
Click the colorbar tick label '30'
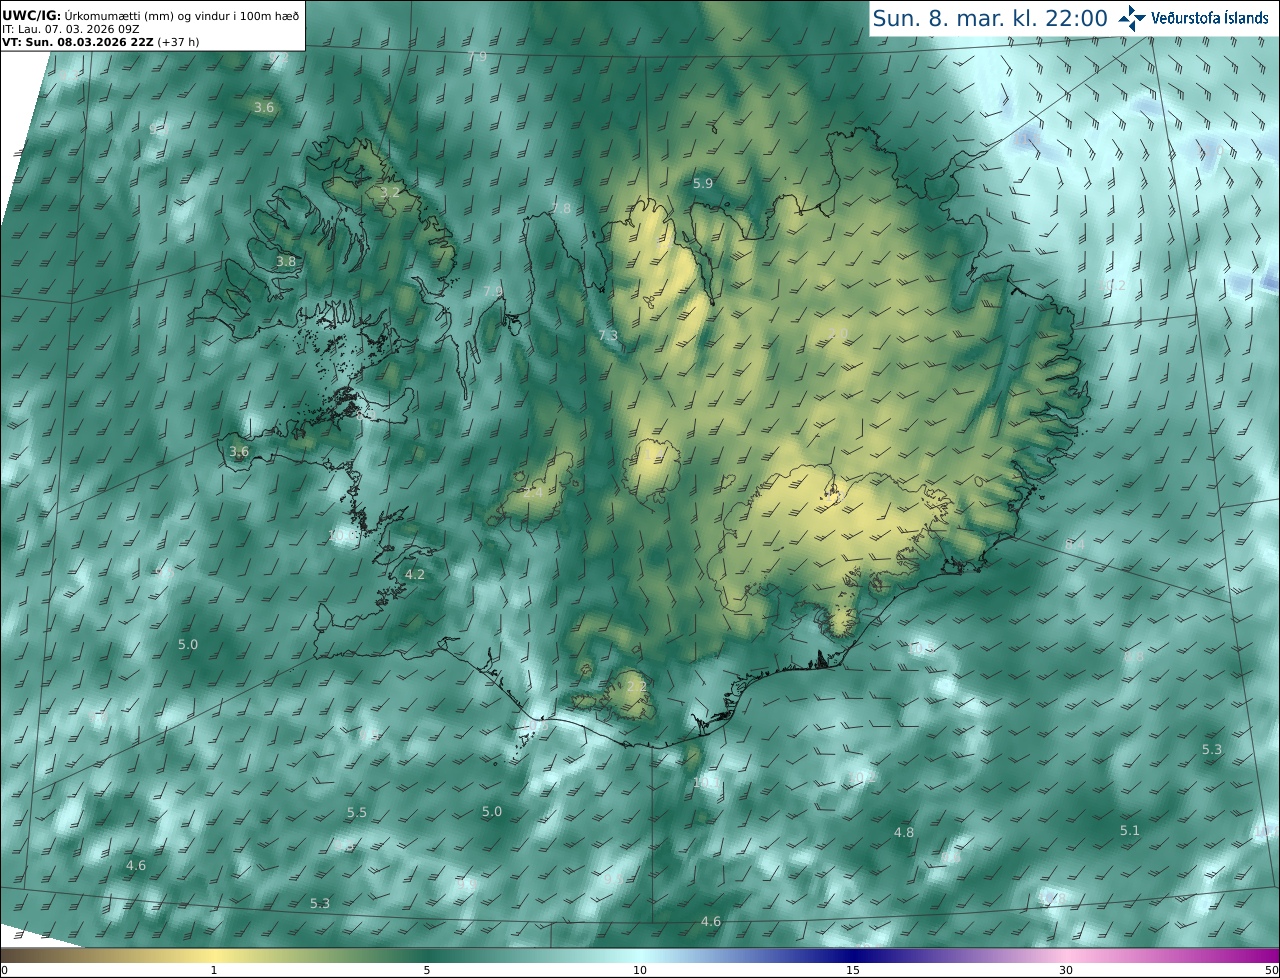[1066, 970]
